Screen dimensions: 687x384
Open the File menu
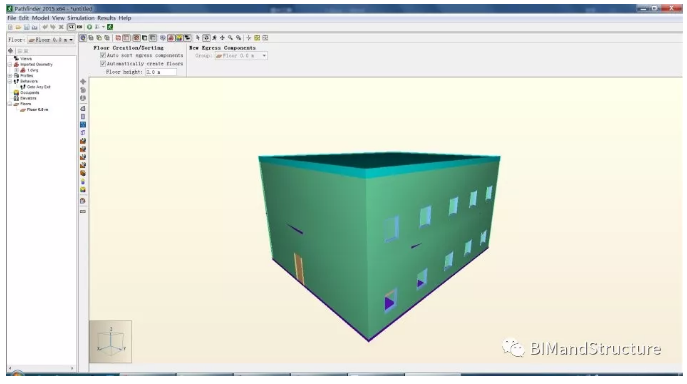11,18
